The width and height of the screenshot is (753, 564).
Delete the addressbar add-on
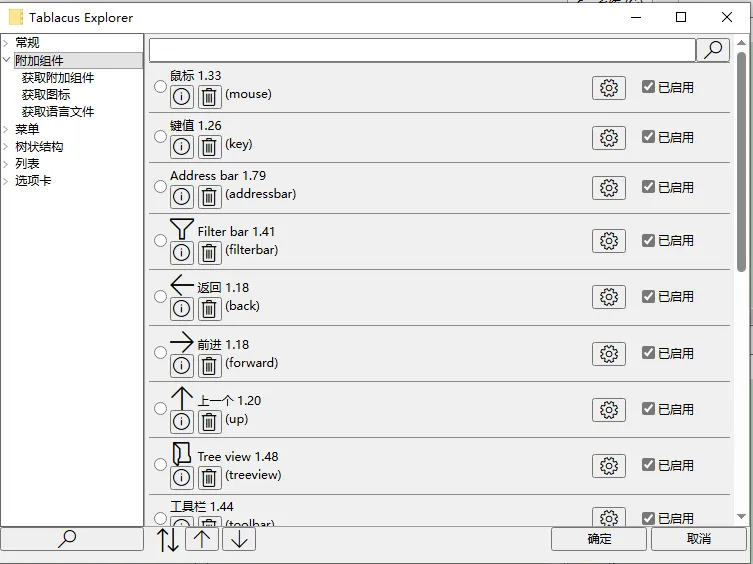[209, 196]
